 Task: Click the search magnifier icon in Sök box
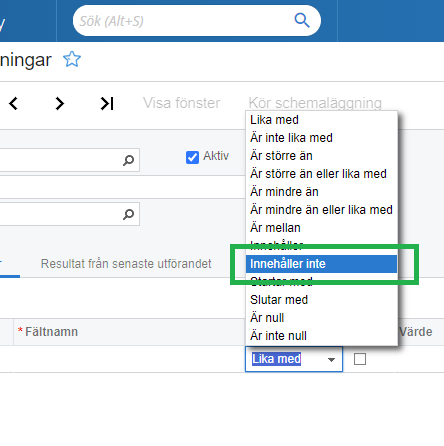tap(302, 21)
